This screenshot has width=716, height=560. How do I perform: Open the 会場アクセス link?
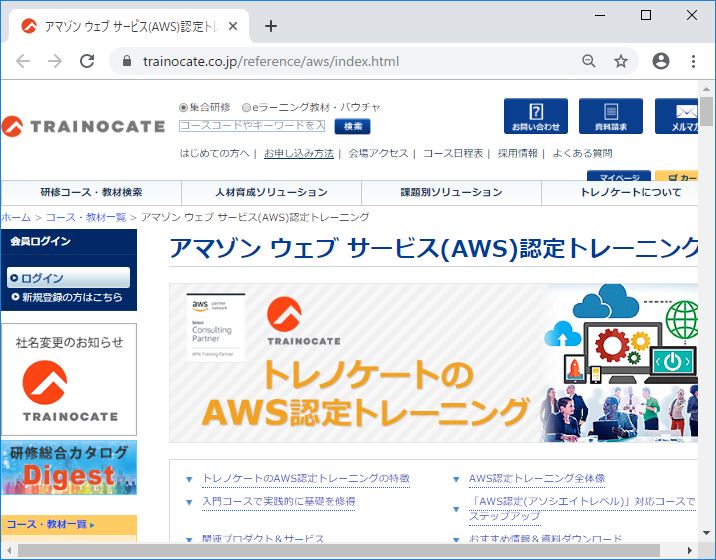click(378, 153)
